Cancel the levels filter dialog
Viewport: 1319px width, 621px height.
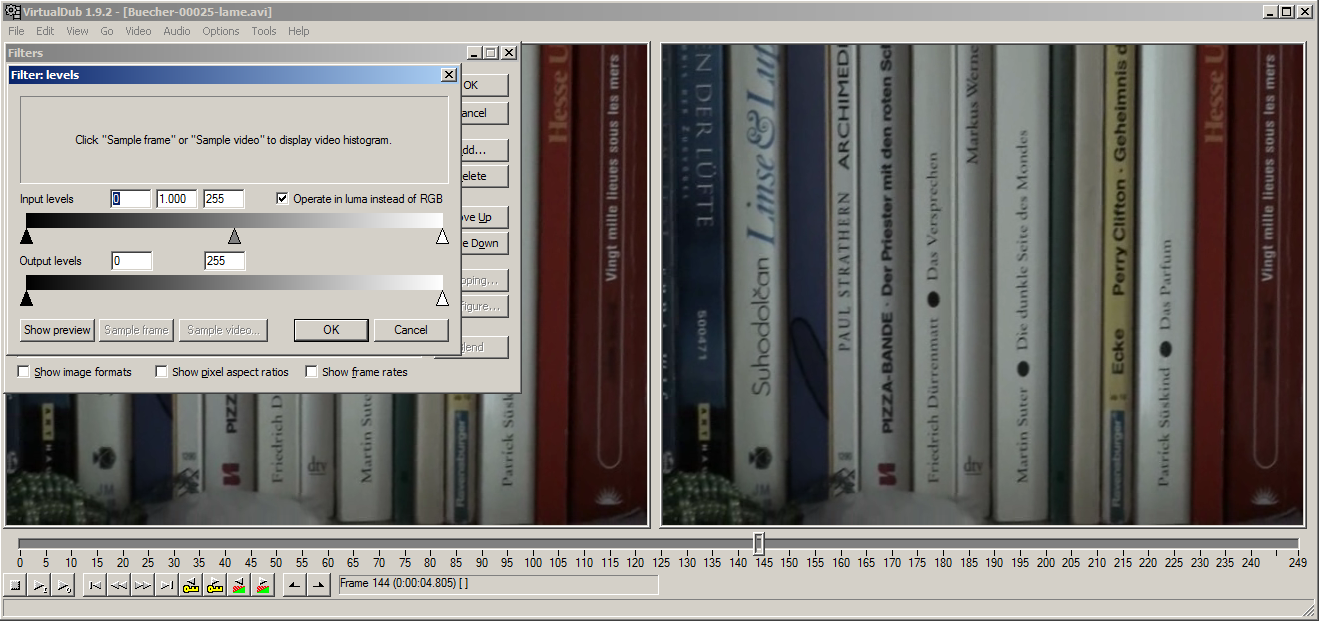click(411, 330)
